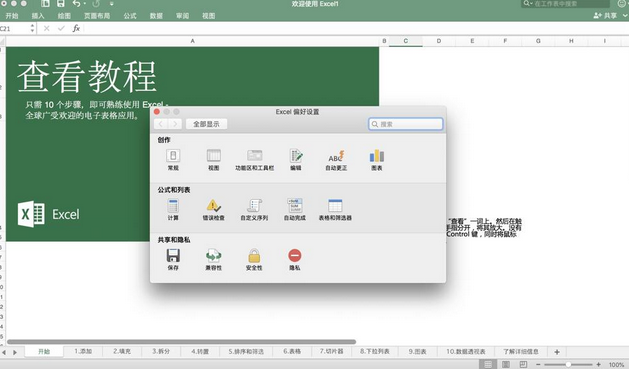629x369 pixels.
Task: Click the Redo icon in quick access toolbar
Action: click(96, 4)
